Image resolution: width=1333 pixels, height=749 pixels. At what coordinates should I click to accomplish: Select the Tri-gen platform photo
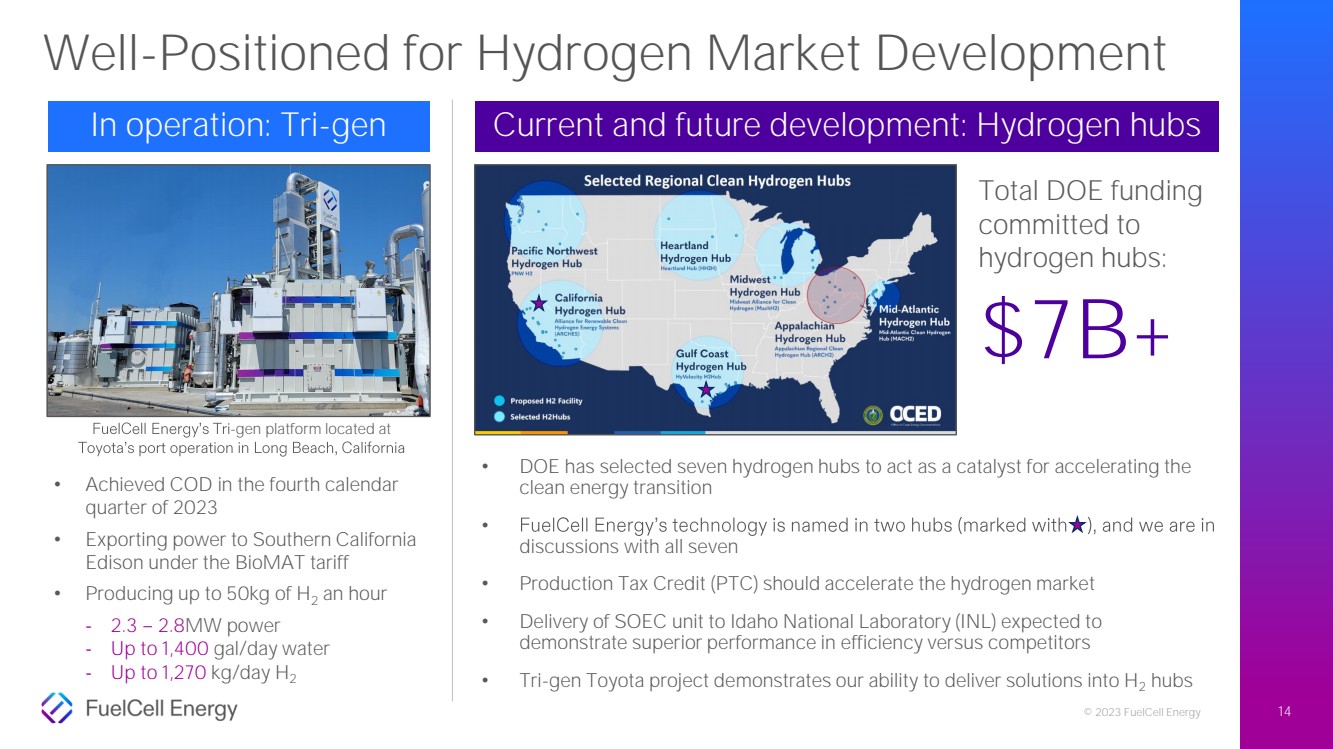pos(239,290)
